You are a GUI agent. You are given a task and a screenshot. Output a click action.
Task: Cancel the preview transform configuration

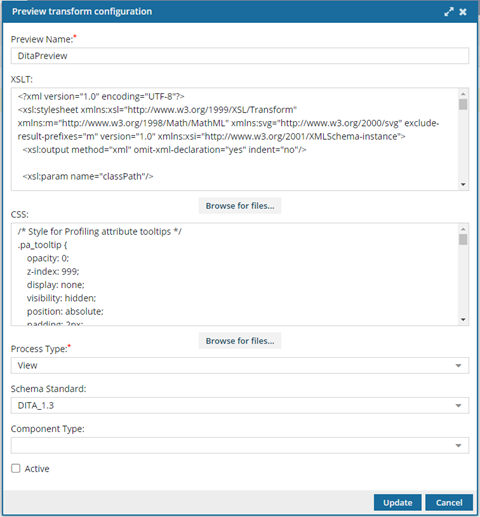pos(449,502)
